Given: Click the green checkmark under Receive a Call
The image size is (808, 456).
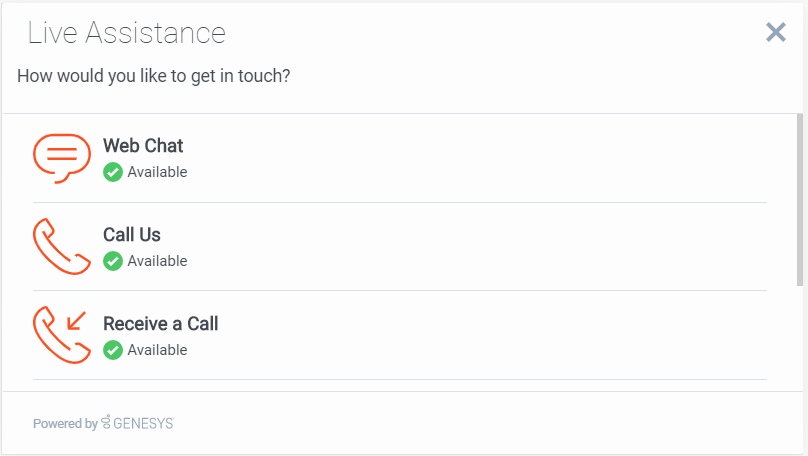Looking at the screenshot, I should pos(113,350).
